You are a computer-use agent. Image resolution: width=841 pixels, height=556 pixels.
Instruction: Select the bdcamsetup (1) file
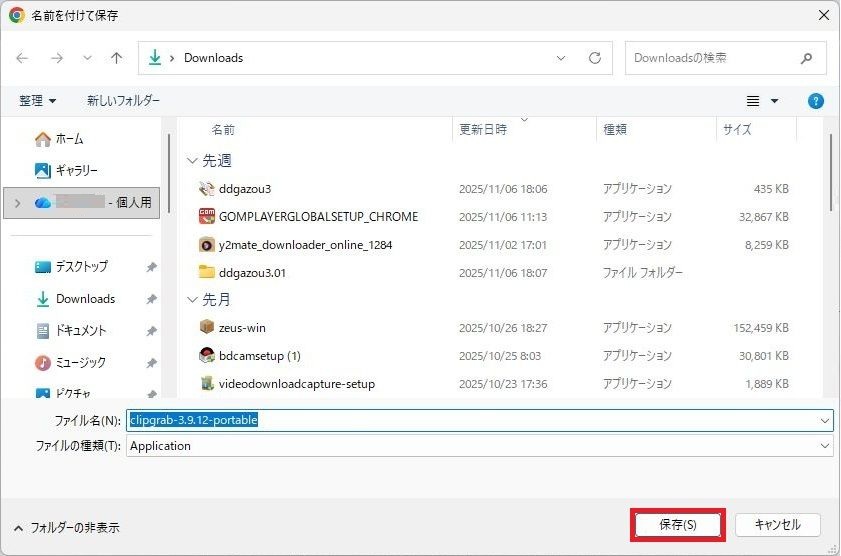point(259,356)
